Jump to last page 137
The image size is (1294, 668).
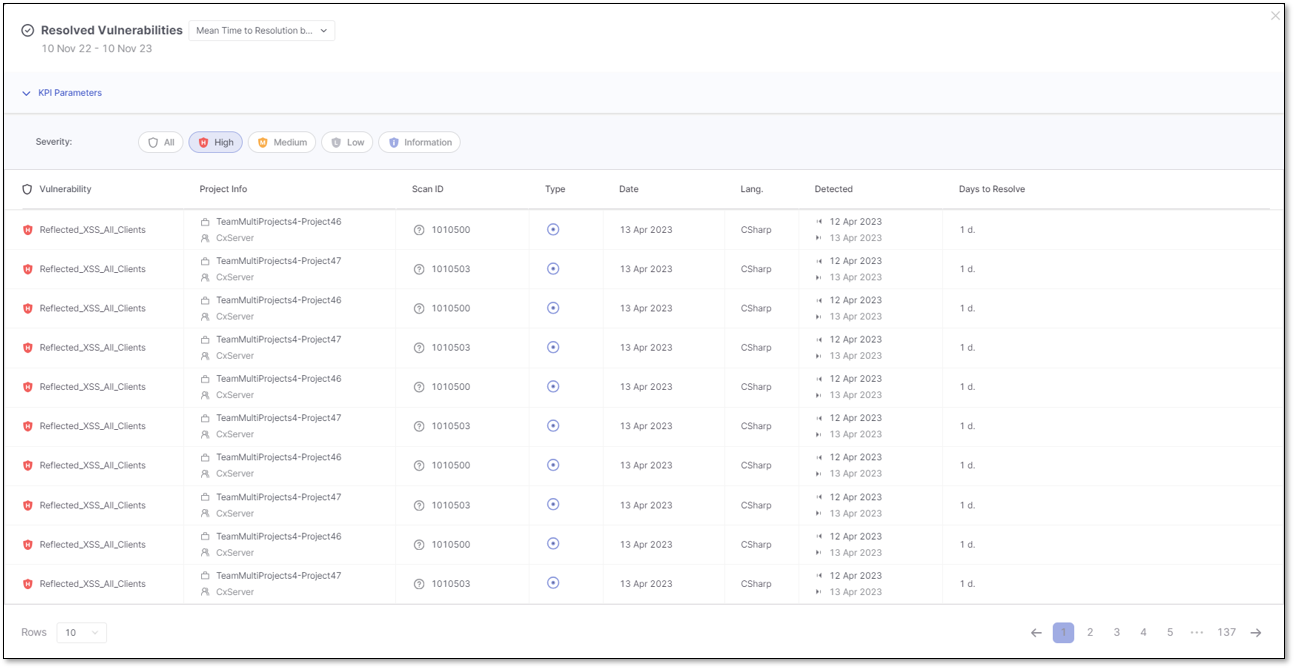point(1226,633)
